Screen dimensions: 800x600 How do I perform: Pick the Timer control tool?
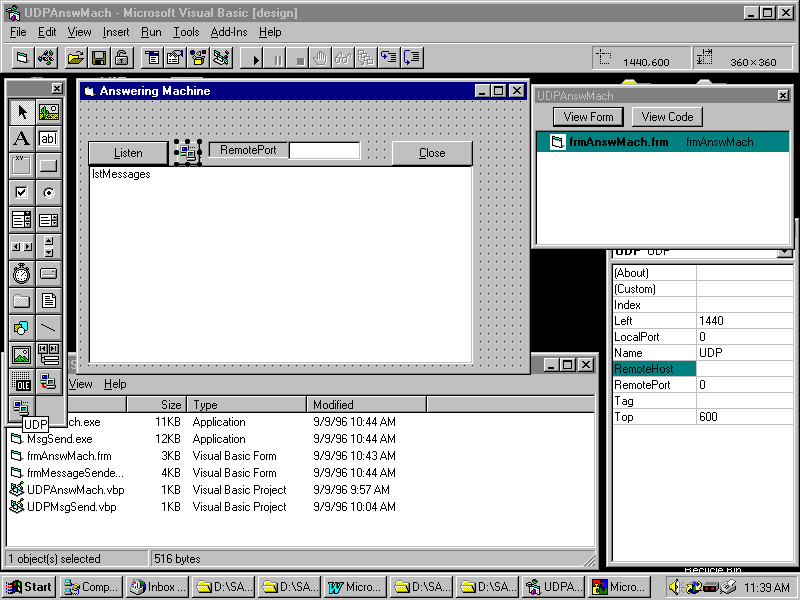(x=21, y=274)
